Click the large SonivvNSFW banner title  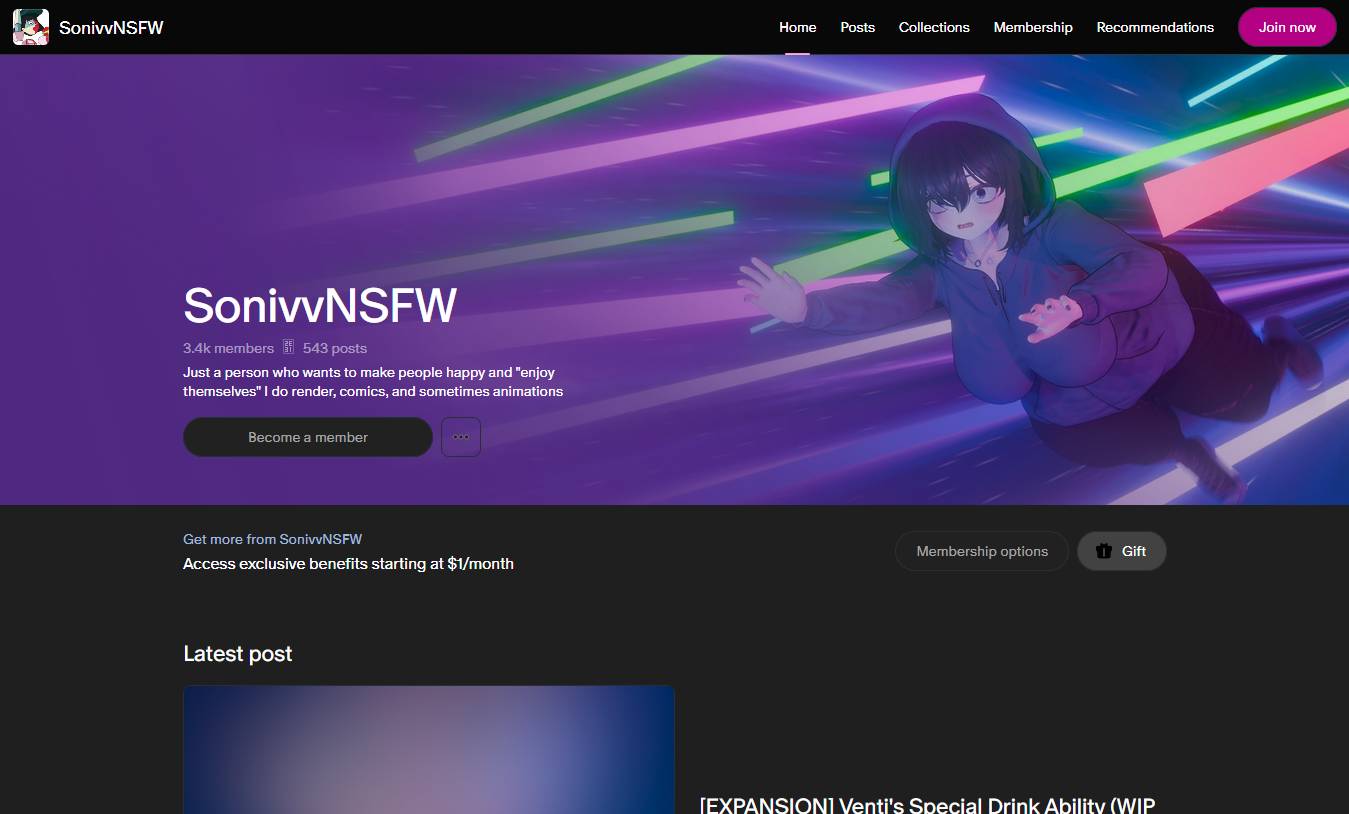click(x=320, y=305)
